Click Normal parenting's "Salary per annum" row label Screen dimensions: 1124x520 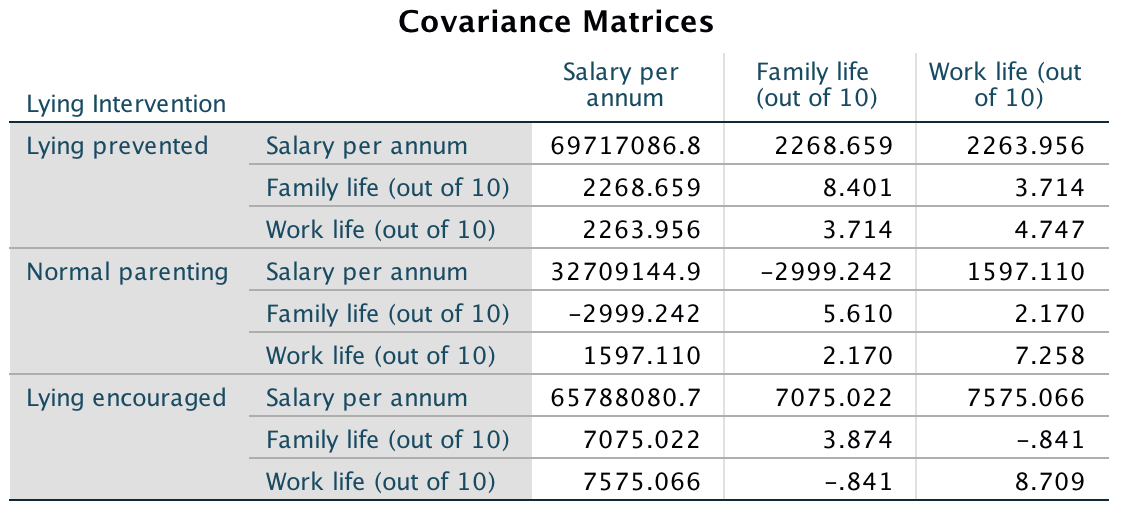click(x=366, y=272)
